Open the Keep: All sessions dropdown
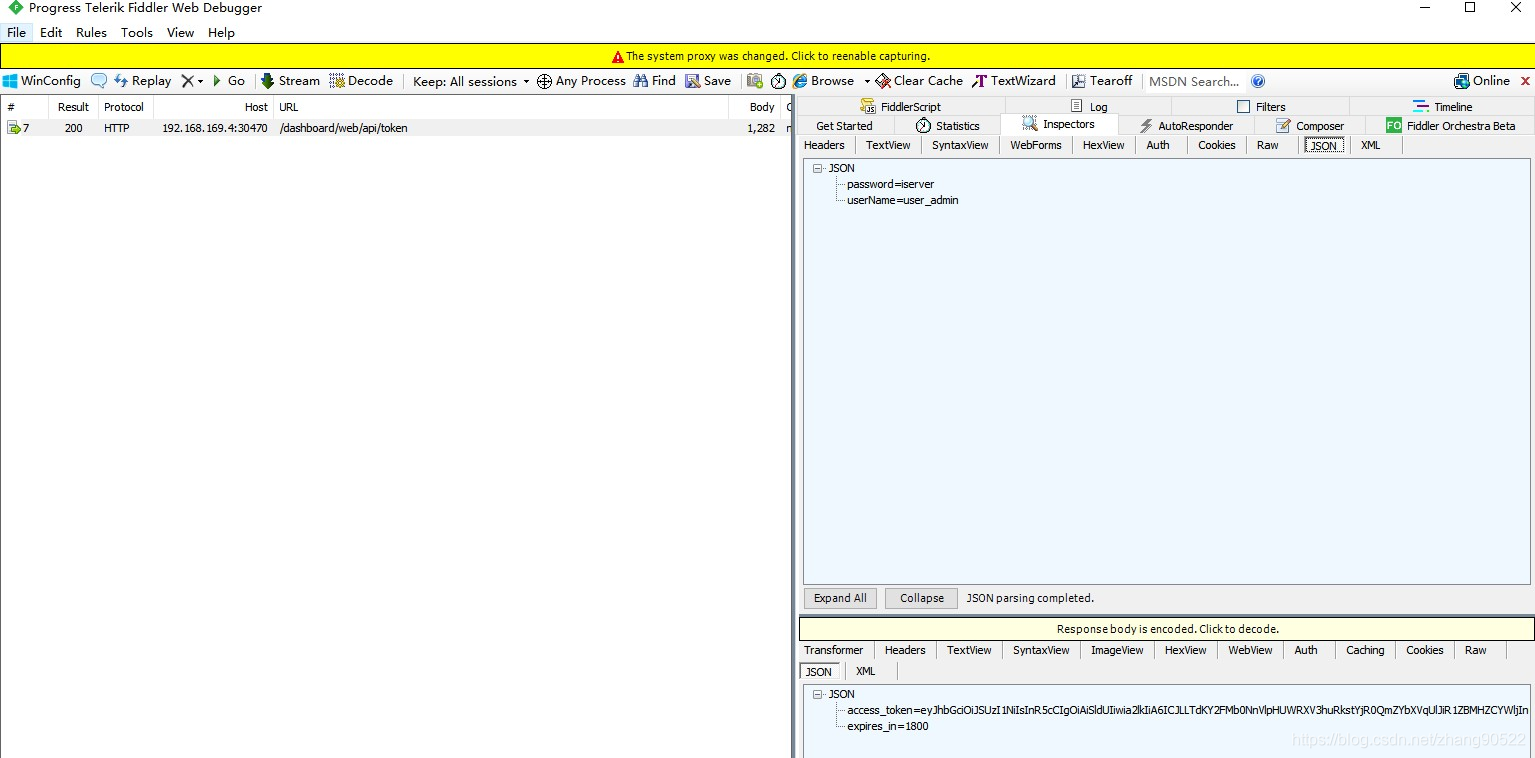 click(471, 81)
